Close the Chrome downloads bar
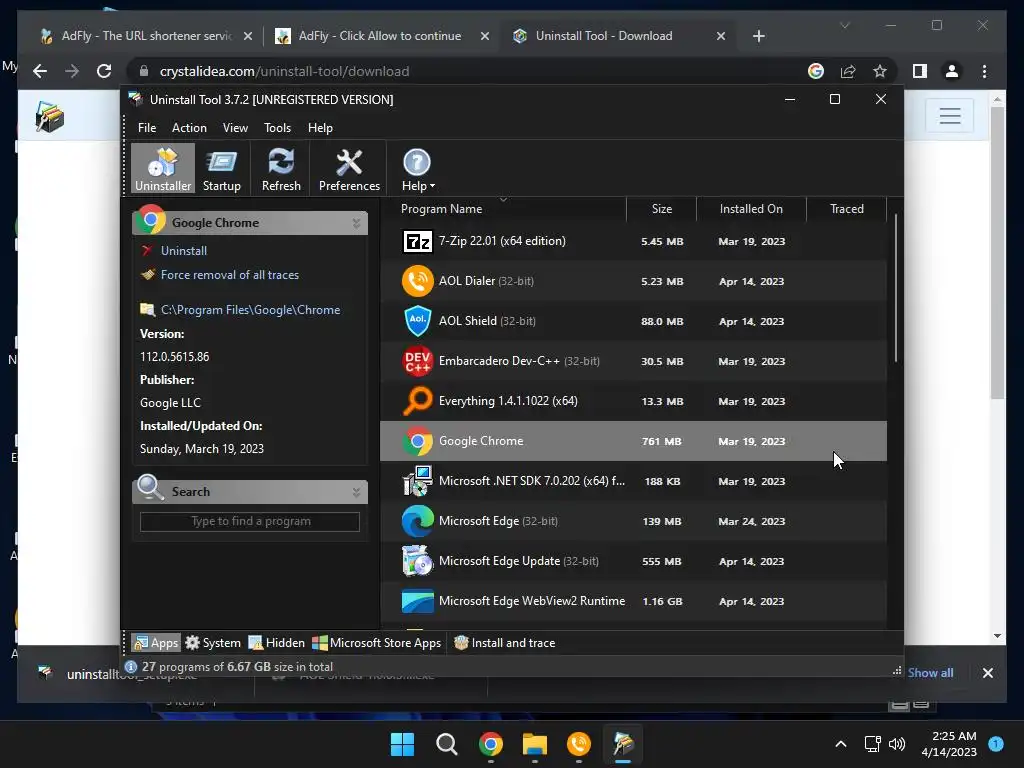This screenshot has width=1024, height=768. coord(987,673)
